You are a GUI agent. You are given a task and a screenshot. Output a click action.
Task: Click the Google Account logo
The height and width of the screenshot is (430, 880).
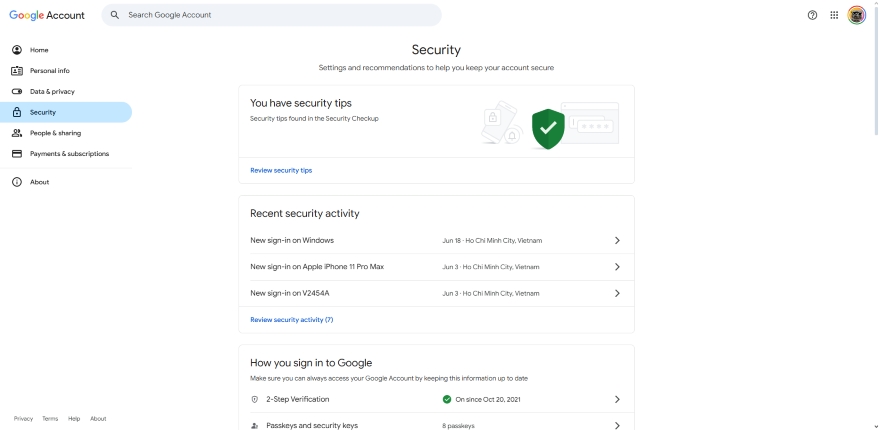tap(47, 15)
